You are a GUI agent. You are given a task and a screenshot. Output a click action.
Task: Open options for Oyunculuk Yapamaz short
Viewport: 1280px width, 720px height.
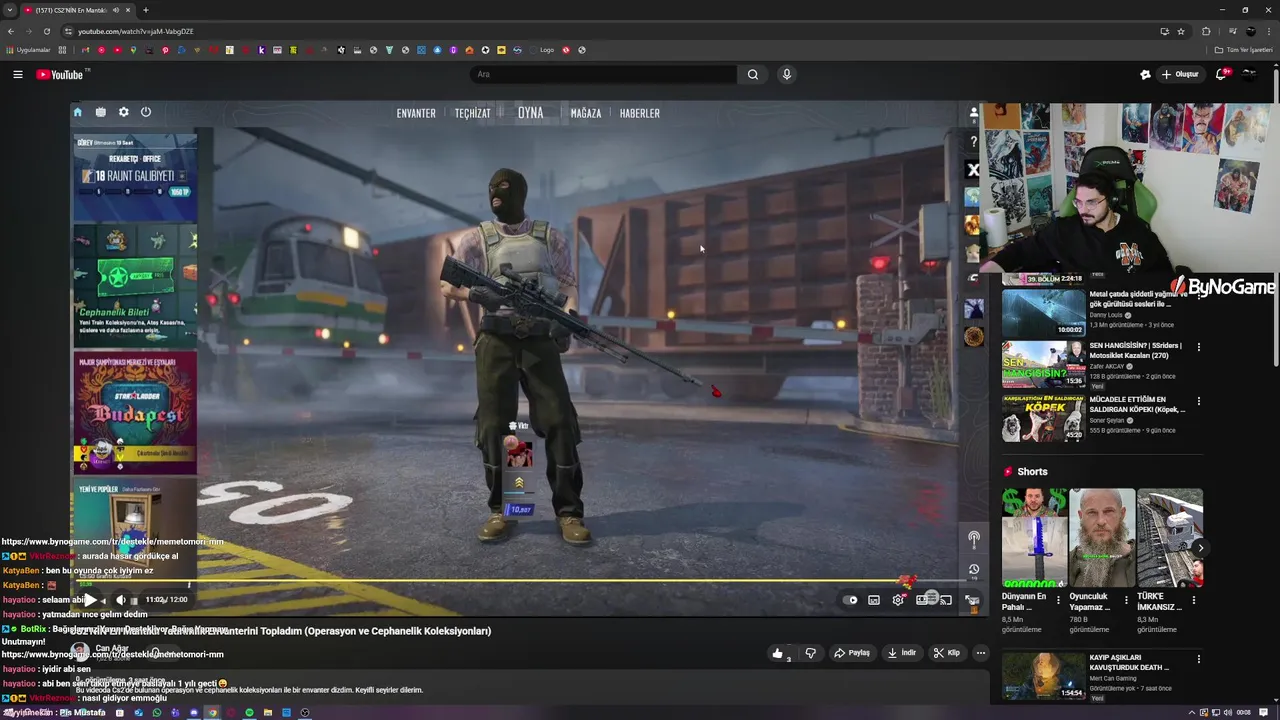[1127, 600]
